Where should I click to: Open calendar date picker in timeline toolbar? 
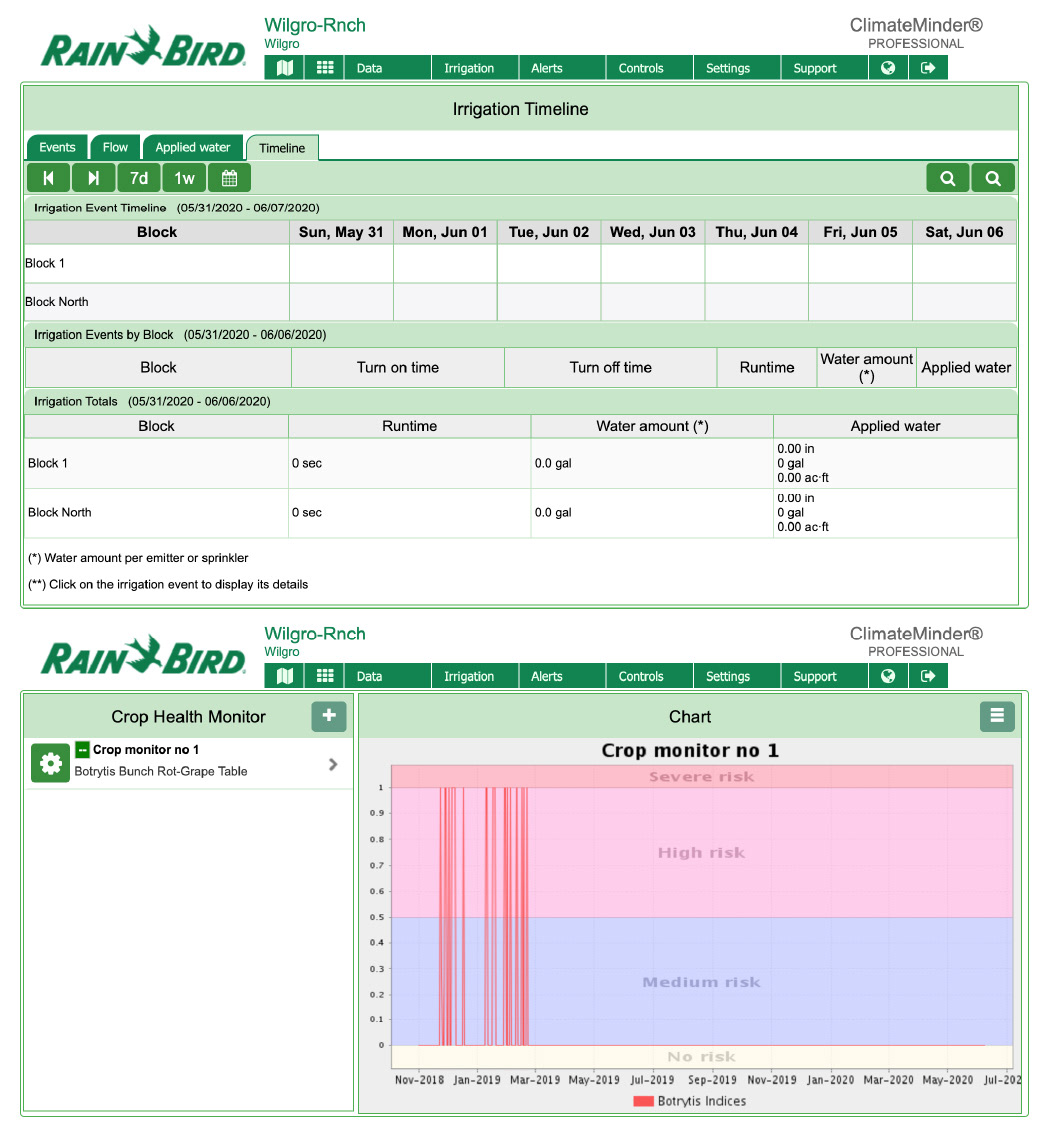[229, 178]
